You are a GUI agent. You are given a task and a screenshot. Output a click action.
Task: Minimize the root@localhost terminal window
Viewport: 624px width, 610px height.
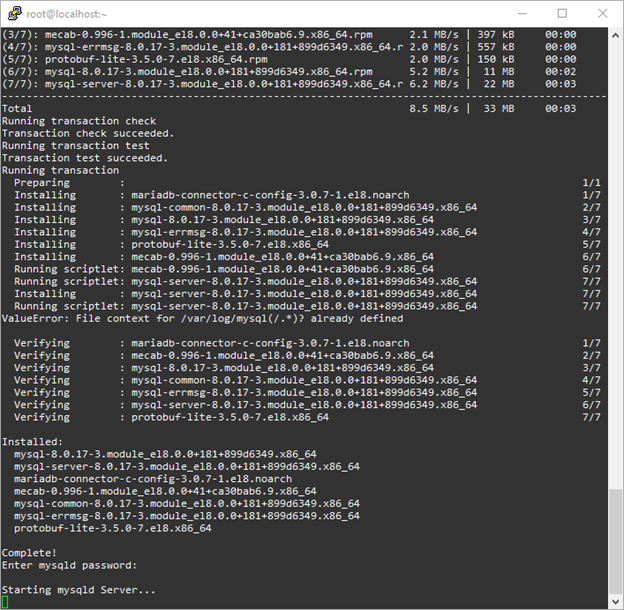click(522, 14)
